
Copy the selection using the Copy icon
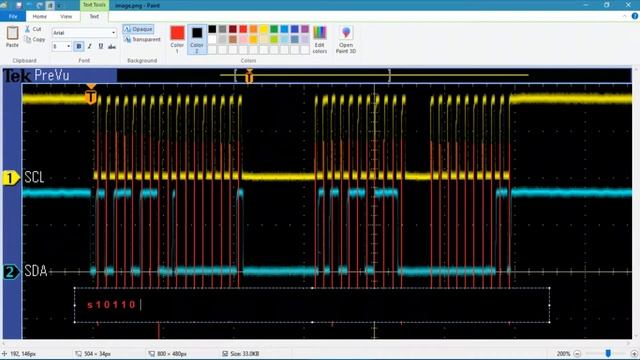click(x=35, y=40)
